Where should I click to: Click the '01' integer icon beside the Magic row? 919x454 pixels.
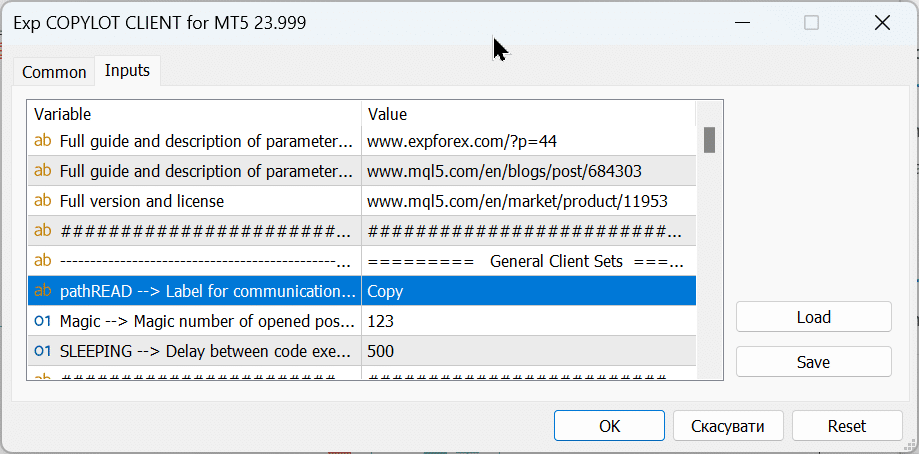tap(43, 321)
